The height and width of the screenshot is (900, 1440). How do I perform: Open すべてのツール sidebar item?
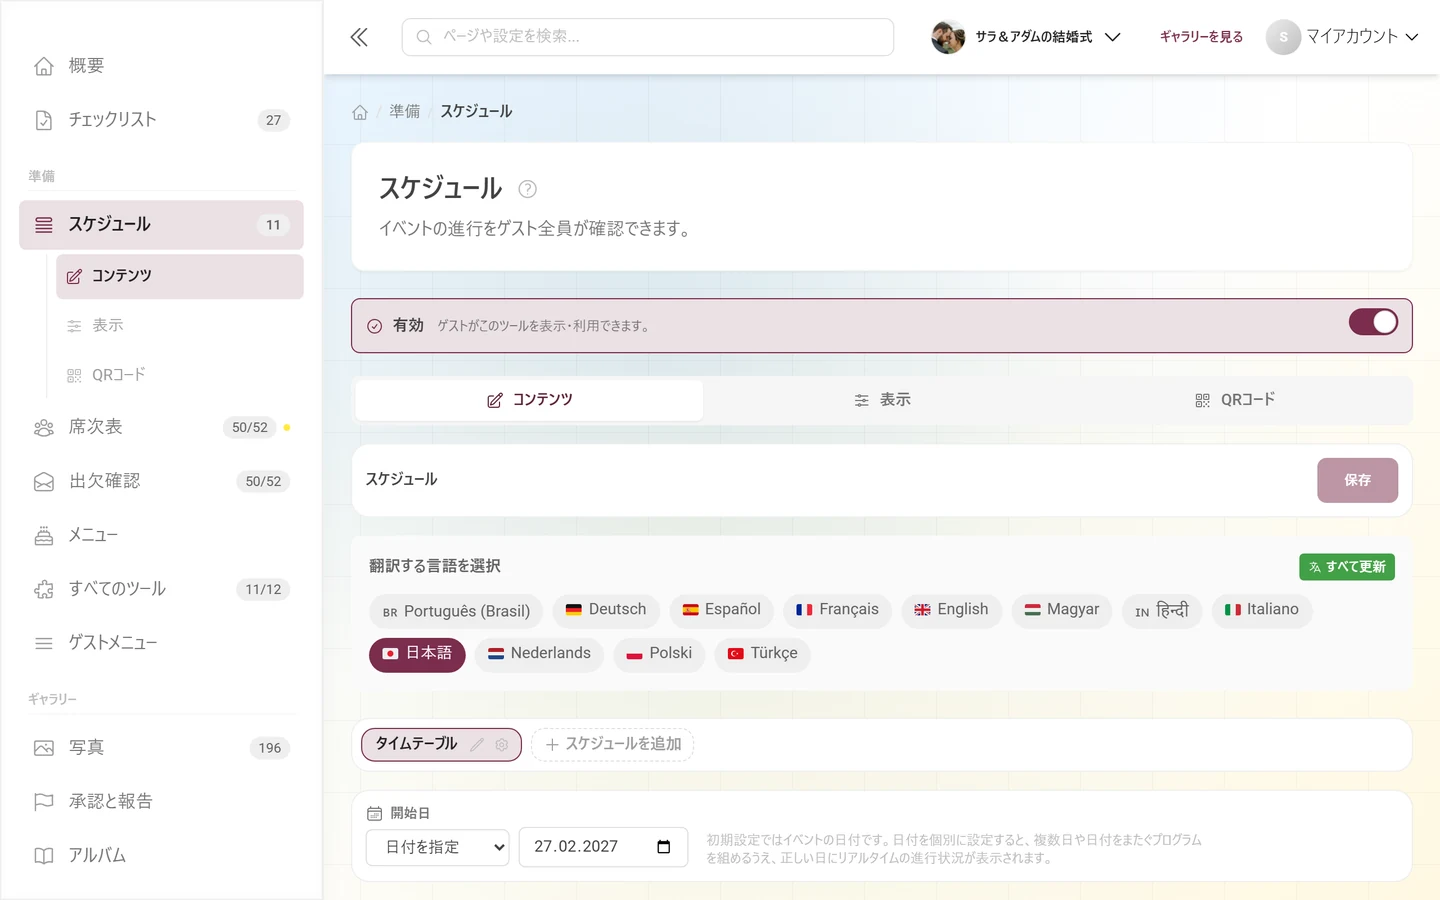(x=161, y=589)
